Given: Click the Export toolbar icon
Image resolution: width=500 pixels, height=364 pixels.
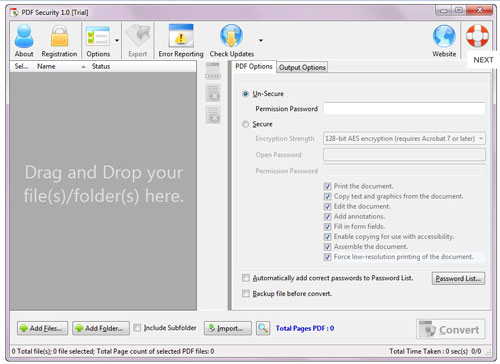Looking at the screenshot, I should (138, 36).
